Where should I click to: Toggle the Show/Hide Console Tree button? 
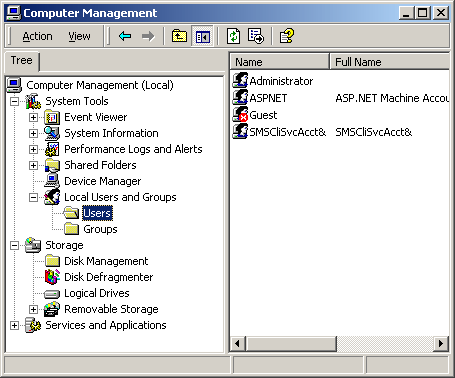click(x=203, y=36)
